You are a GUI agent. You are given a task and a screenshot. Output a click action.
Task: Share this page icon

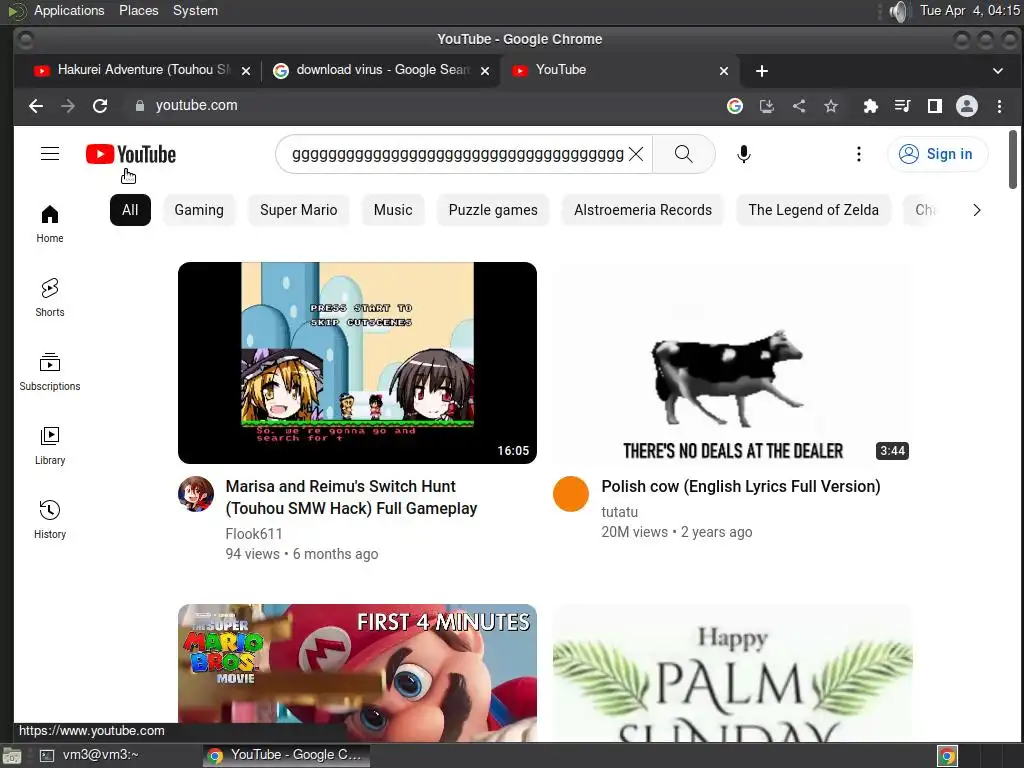point(799,106)
